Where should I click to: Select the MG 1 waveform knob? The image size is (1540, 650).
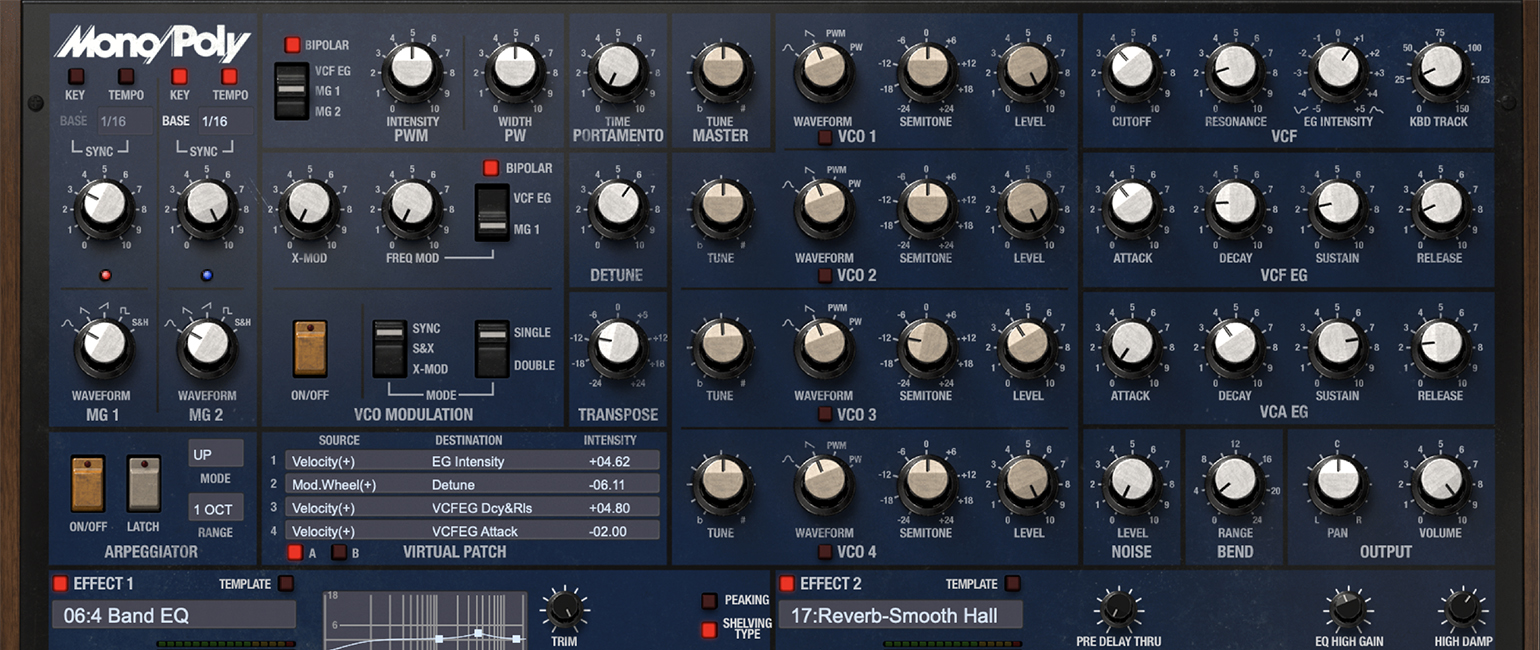(103, 348)
